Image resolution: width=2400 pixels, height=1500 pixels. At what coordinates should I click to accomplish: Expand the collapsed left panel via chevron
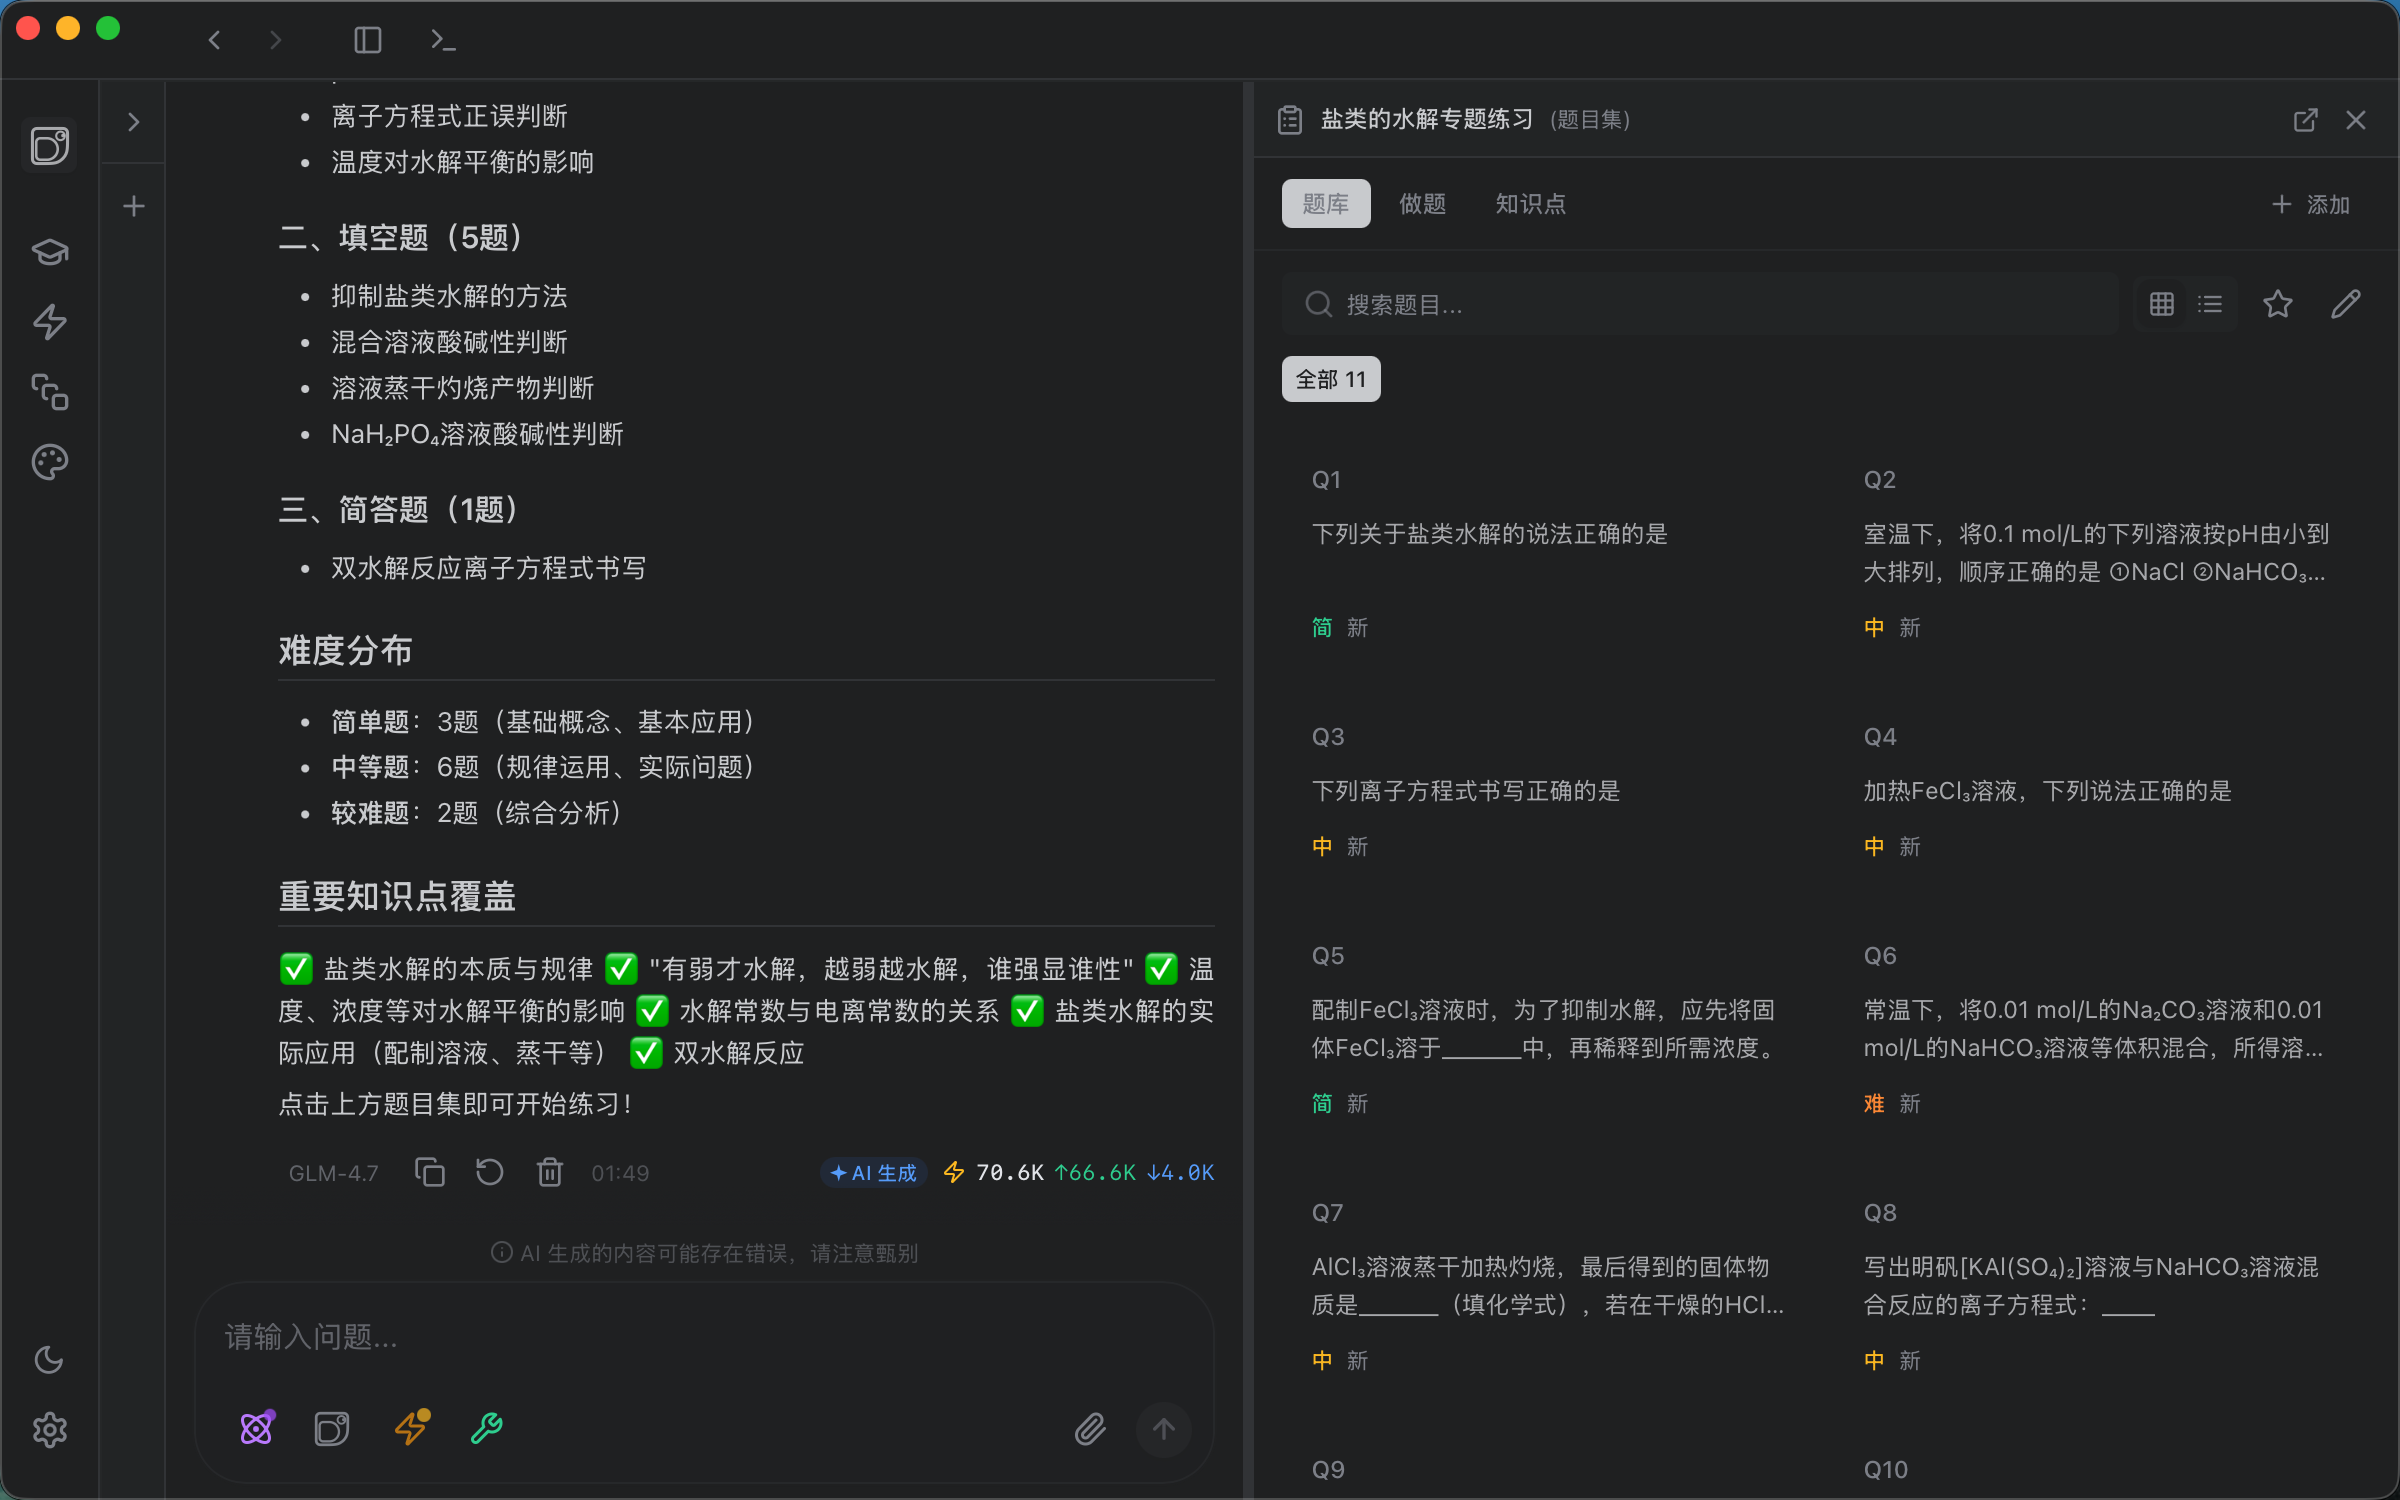click(134, 121)
